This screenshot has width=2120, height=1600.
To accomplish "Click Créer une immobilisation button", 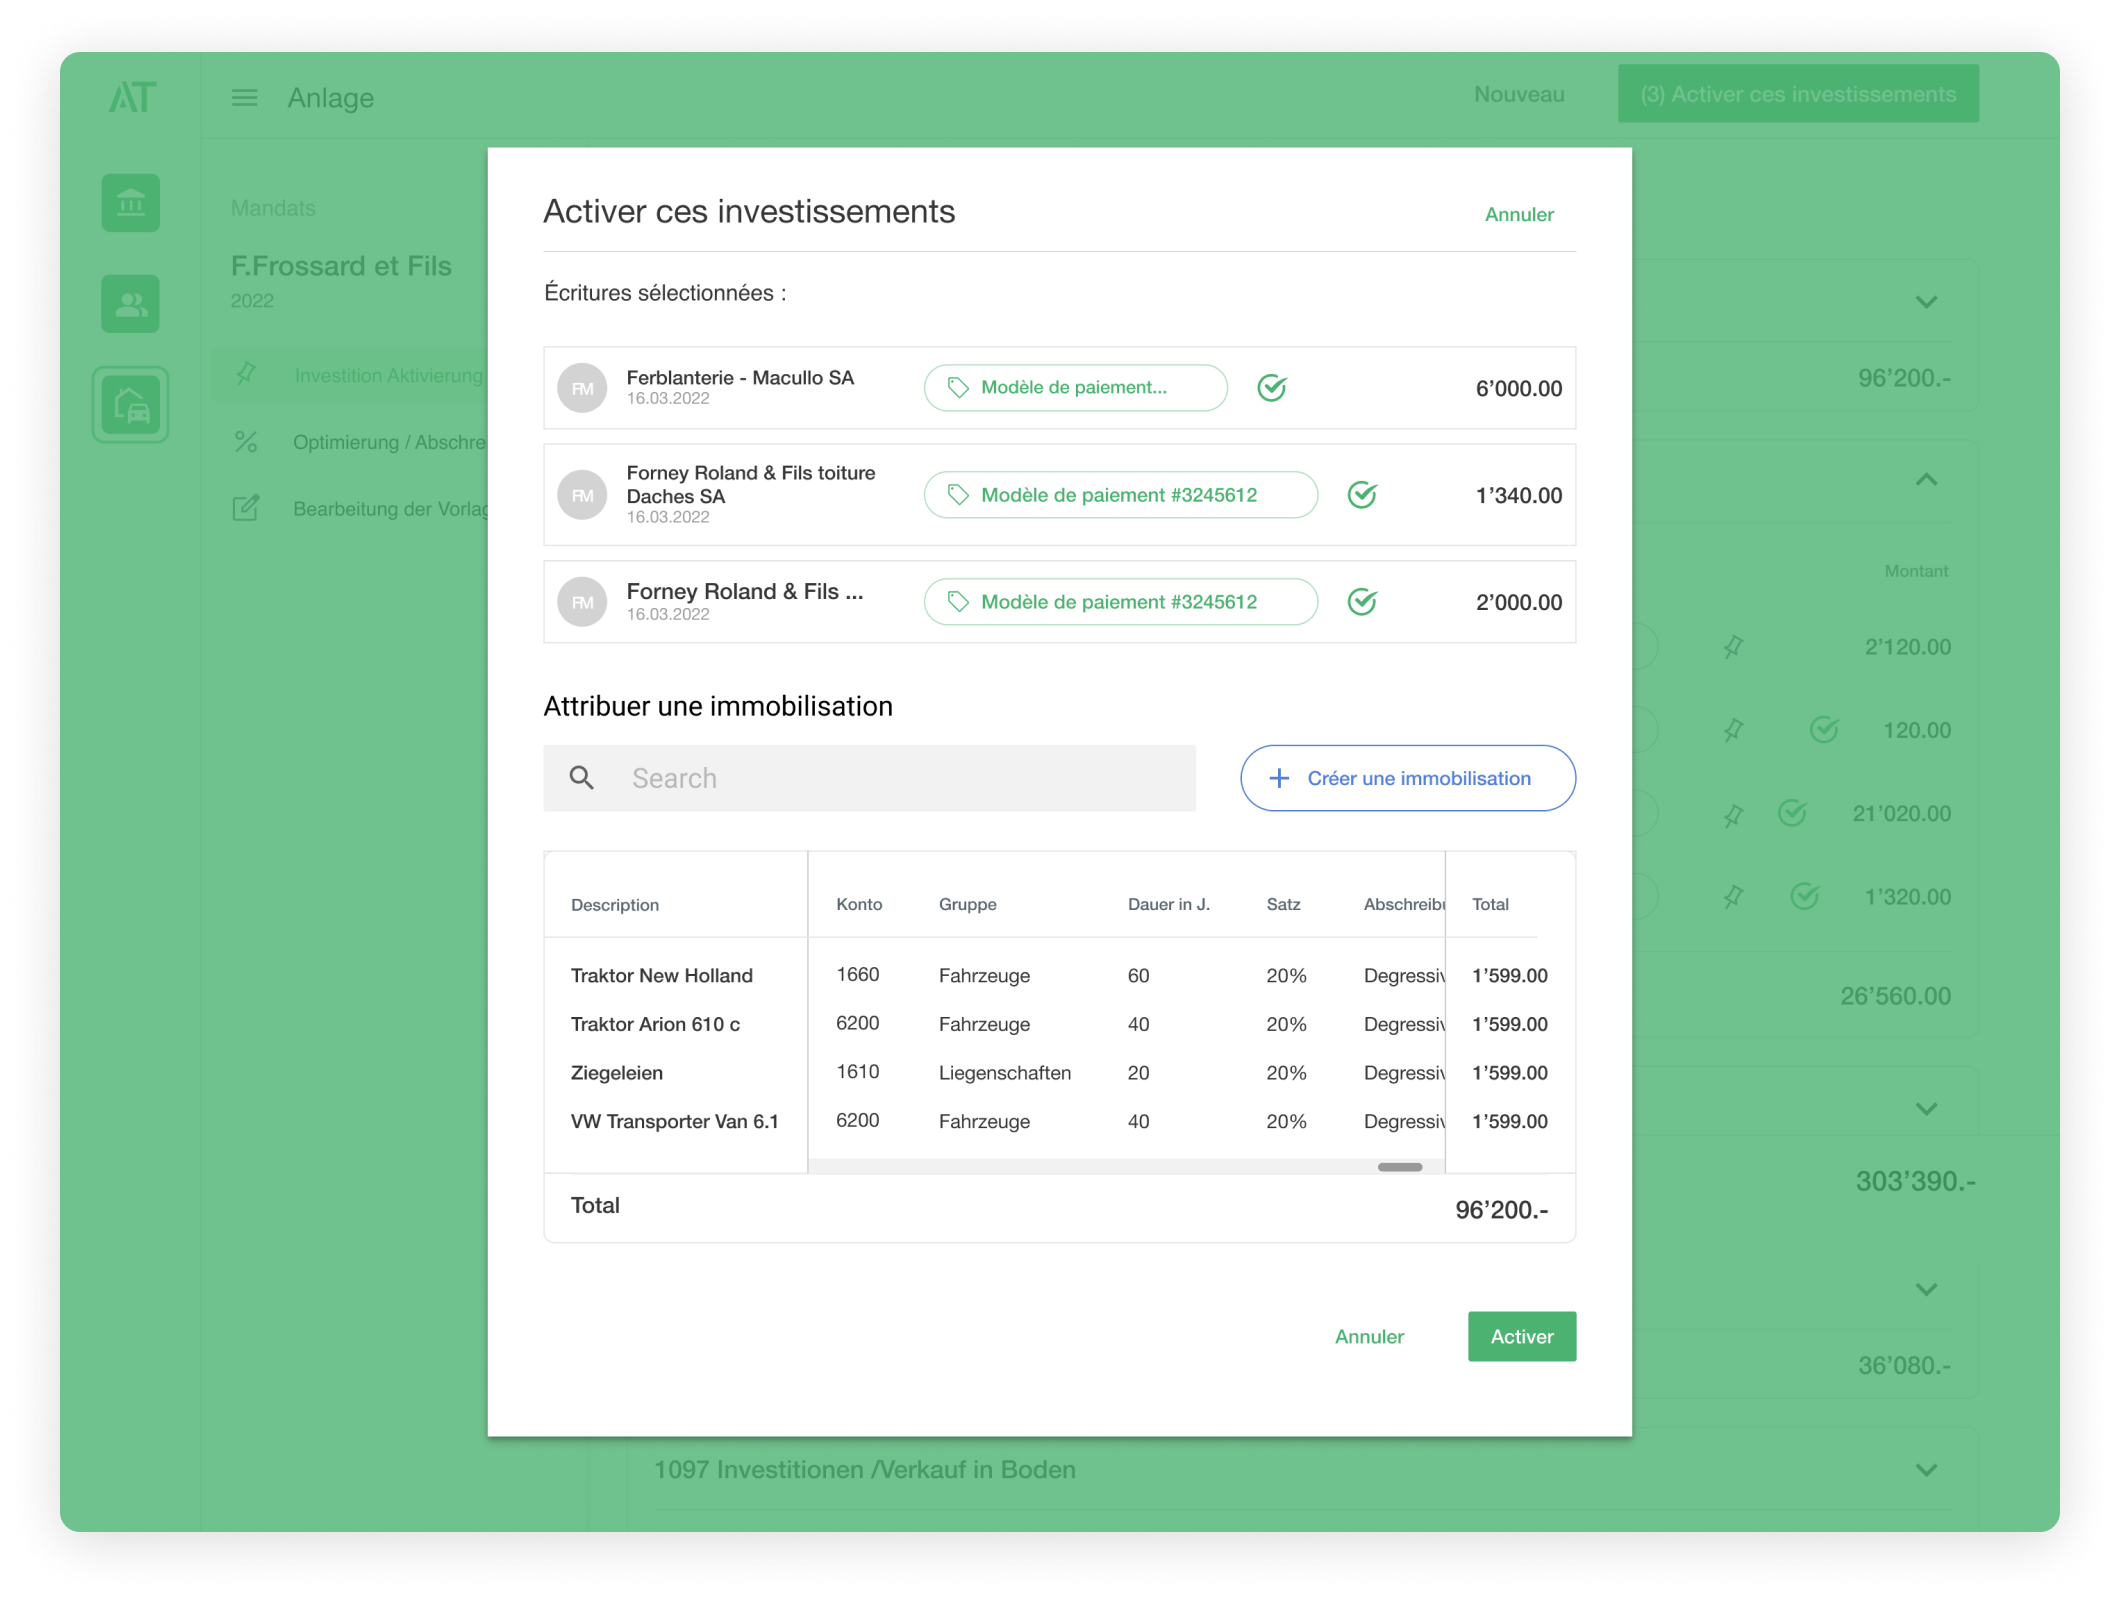I will (x=1408, y=778).
